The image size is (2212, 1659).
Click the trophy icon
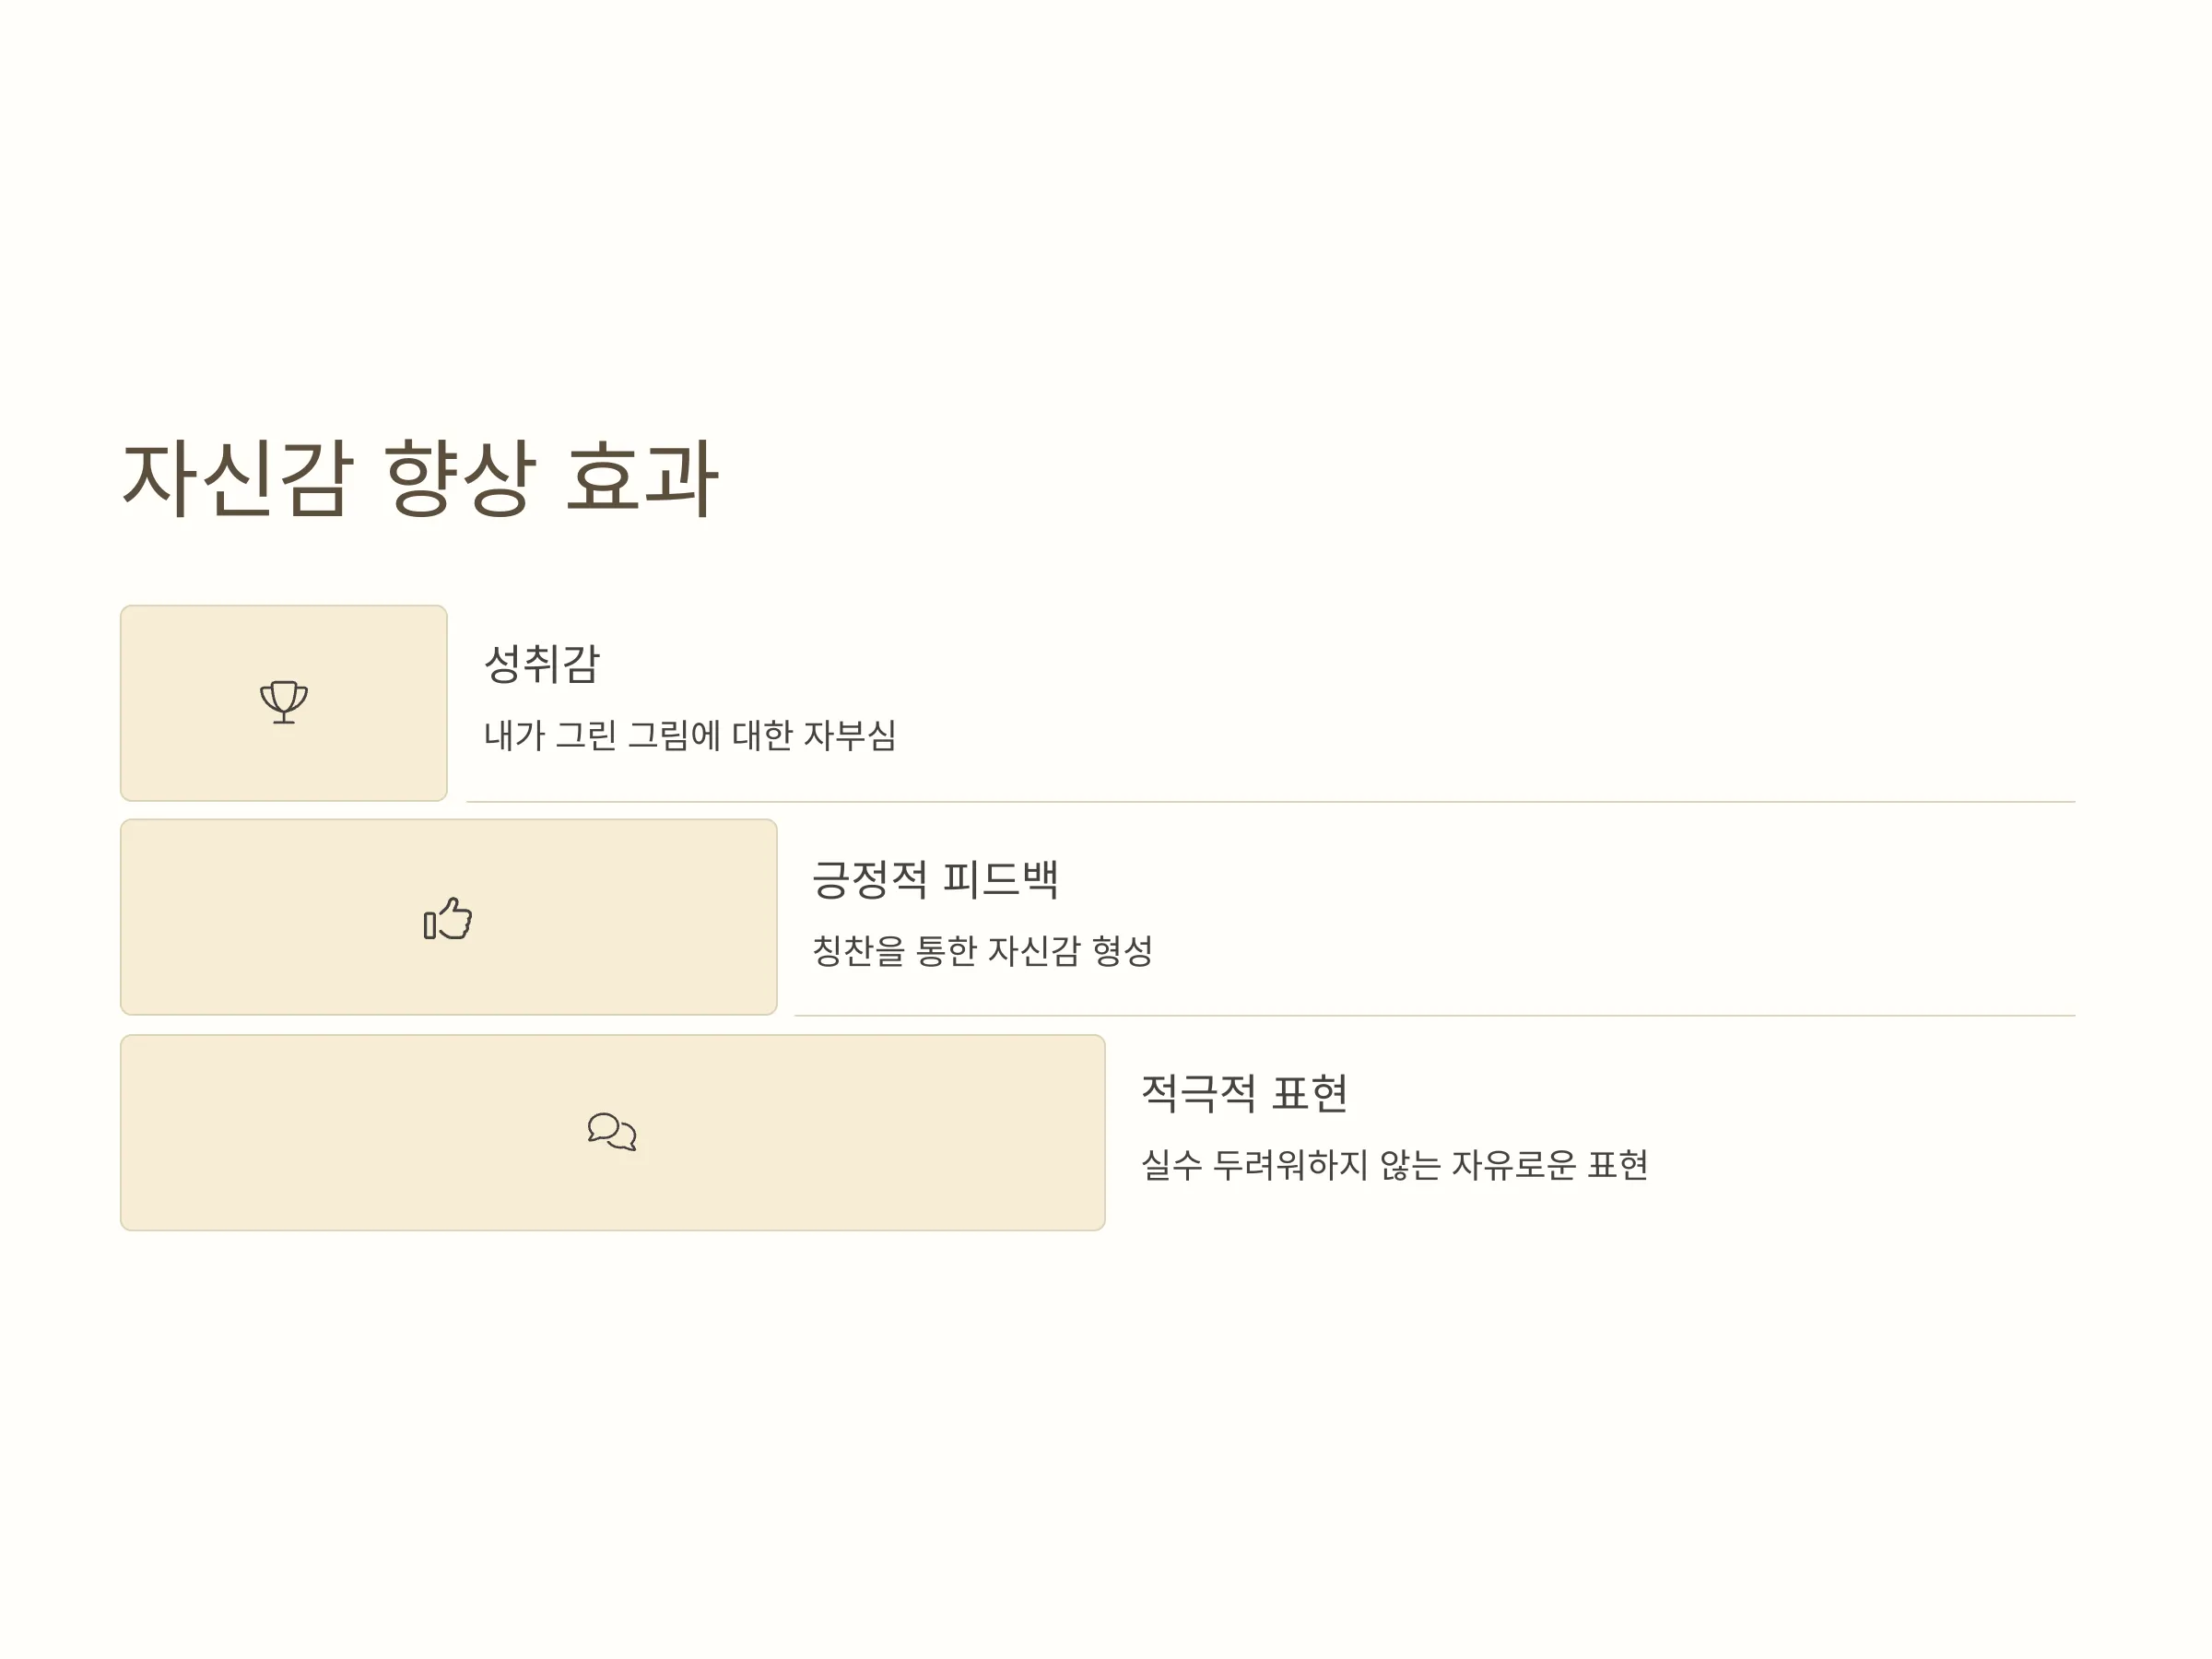click(x=284, y=702)
